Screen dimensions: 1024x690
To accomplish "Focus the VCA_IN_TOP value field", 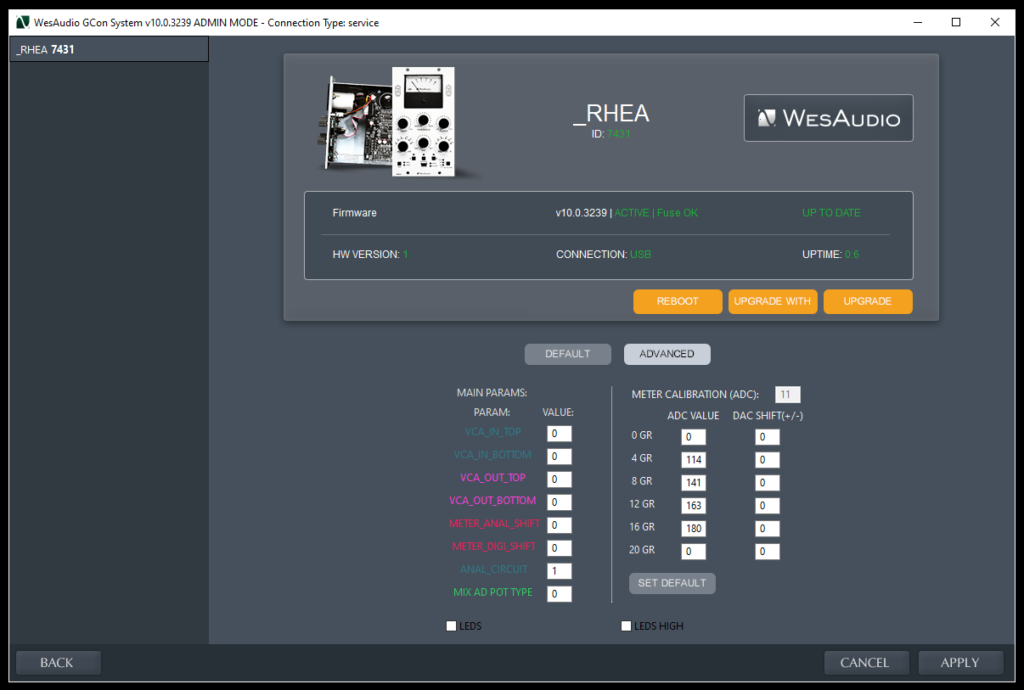I will (559, 433).
